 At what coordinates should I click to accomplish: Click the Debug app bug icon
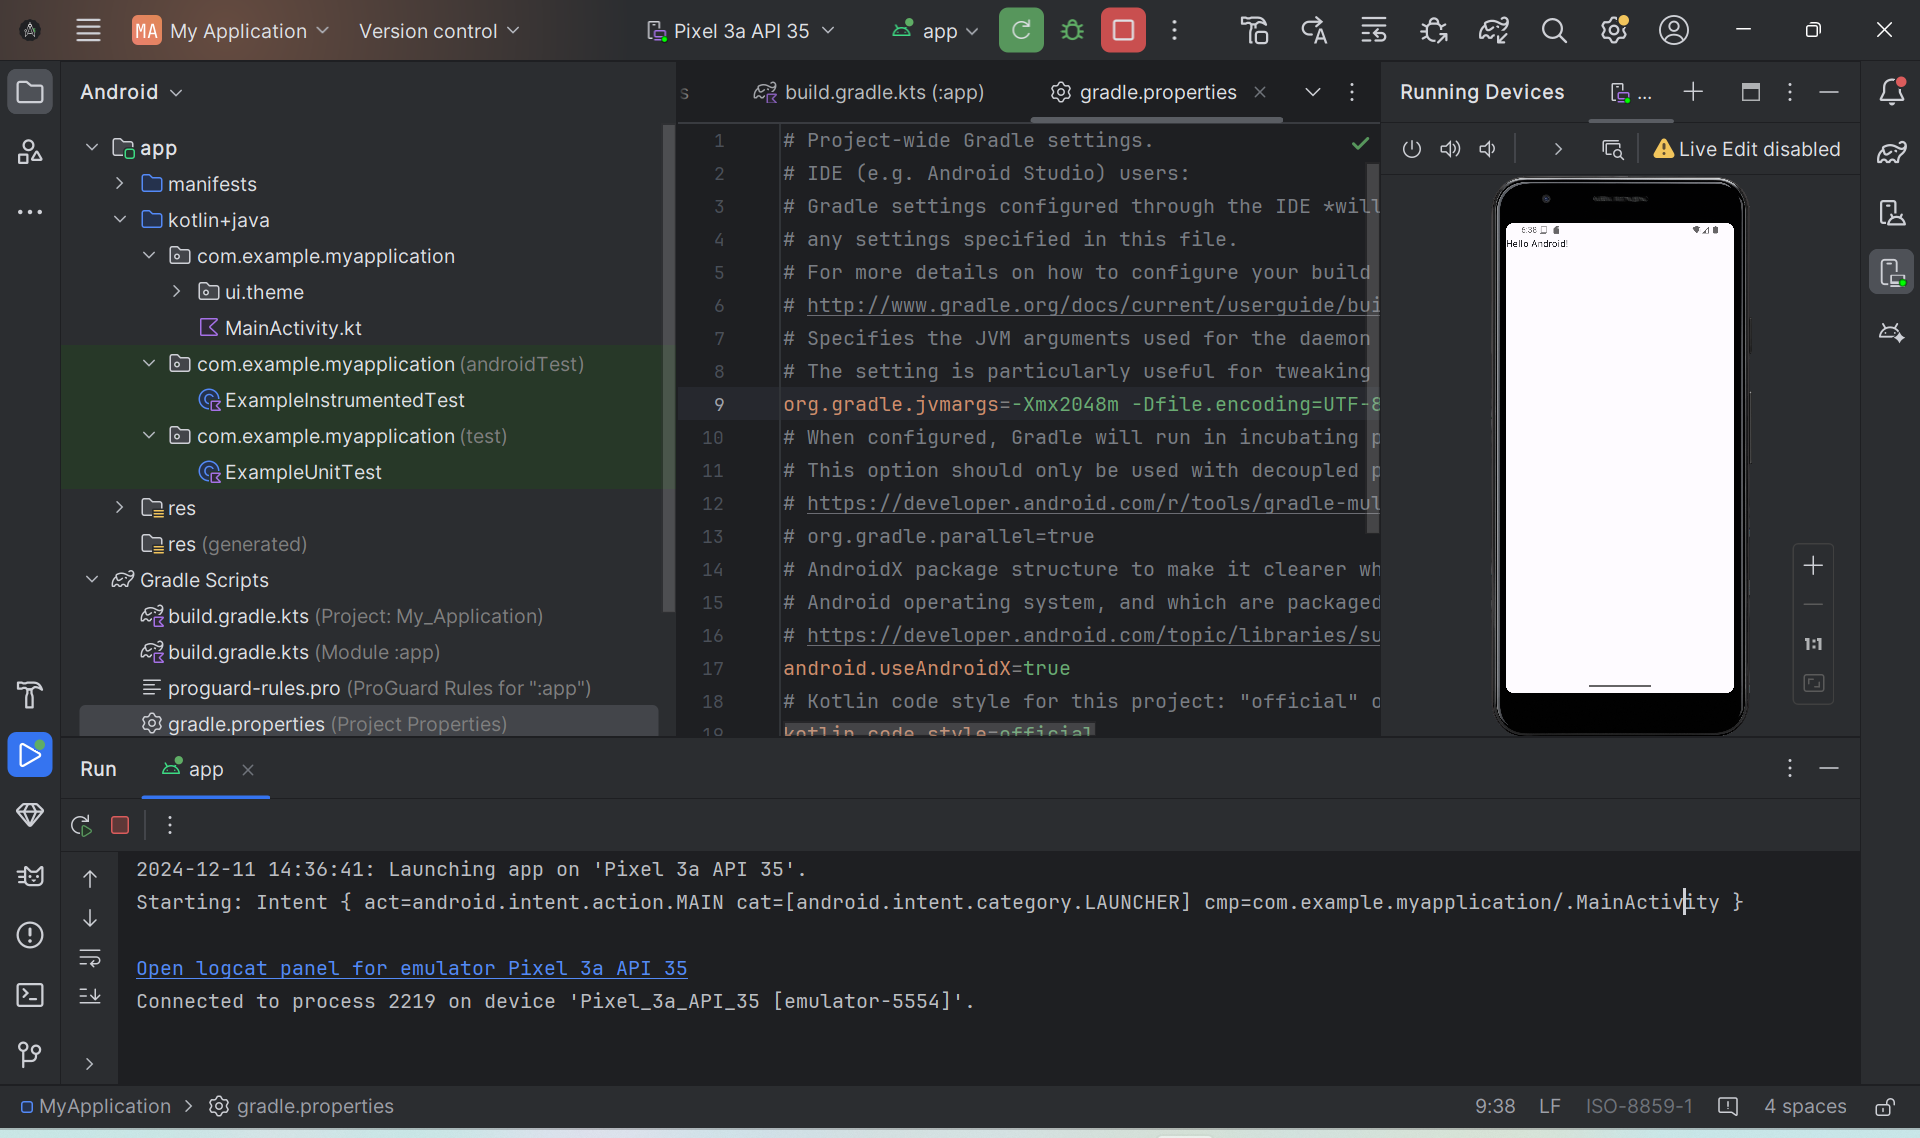[1072, 30]
